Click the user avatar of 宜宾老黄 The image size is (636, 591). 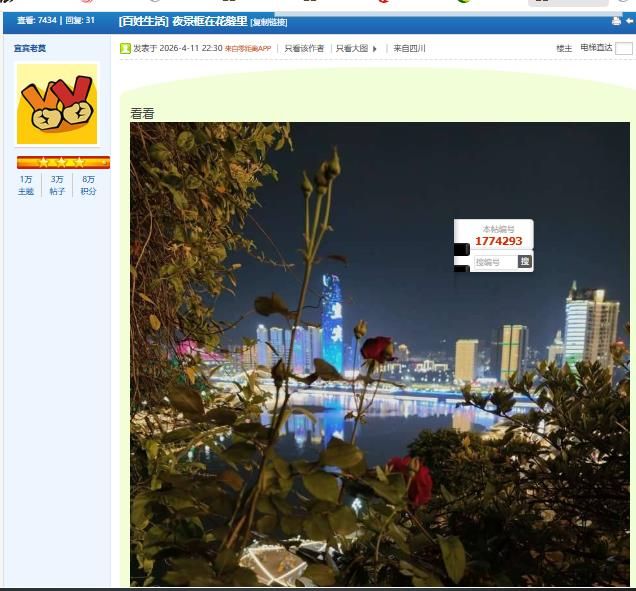point(57,104)
